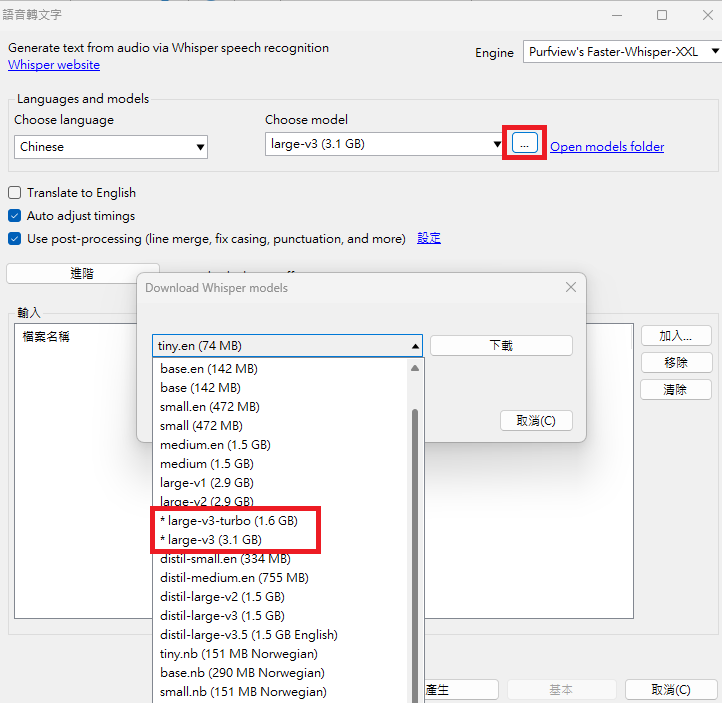Open post-processing 設定 link
This screenshot has height=703, width=722.
[429, 238]
